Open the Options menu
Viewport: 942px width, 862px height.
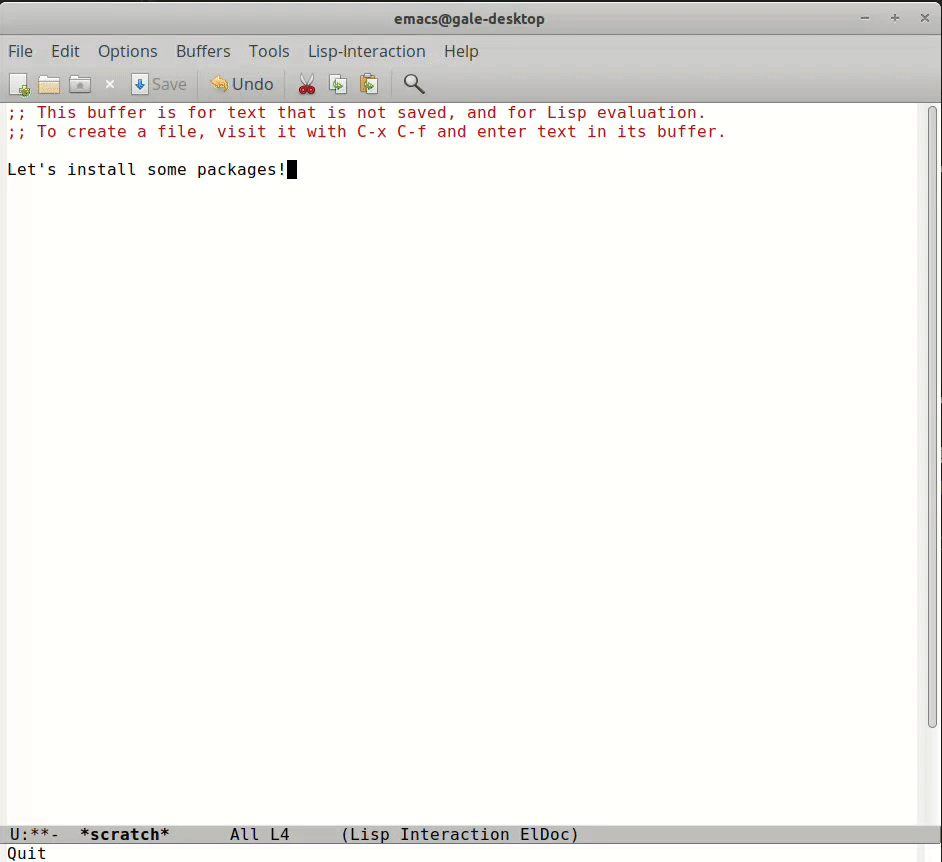[127, 51]
